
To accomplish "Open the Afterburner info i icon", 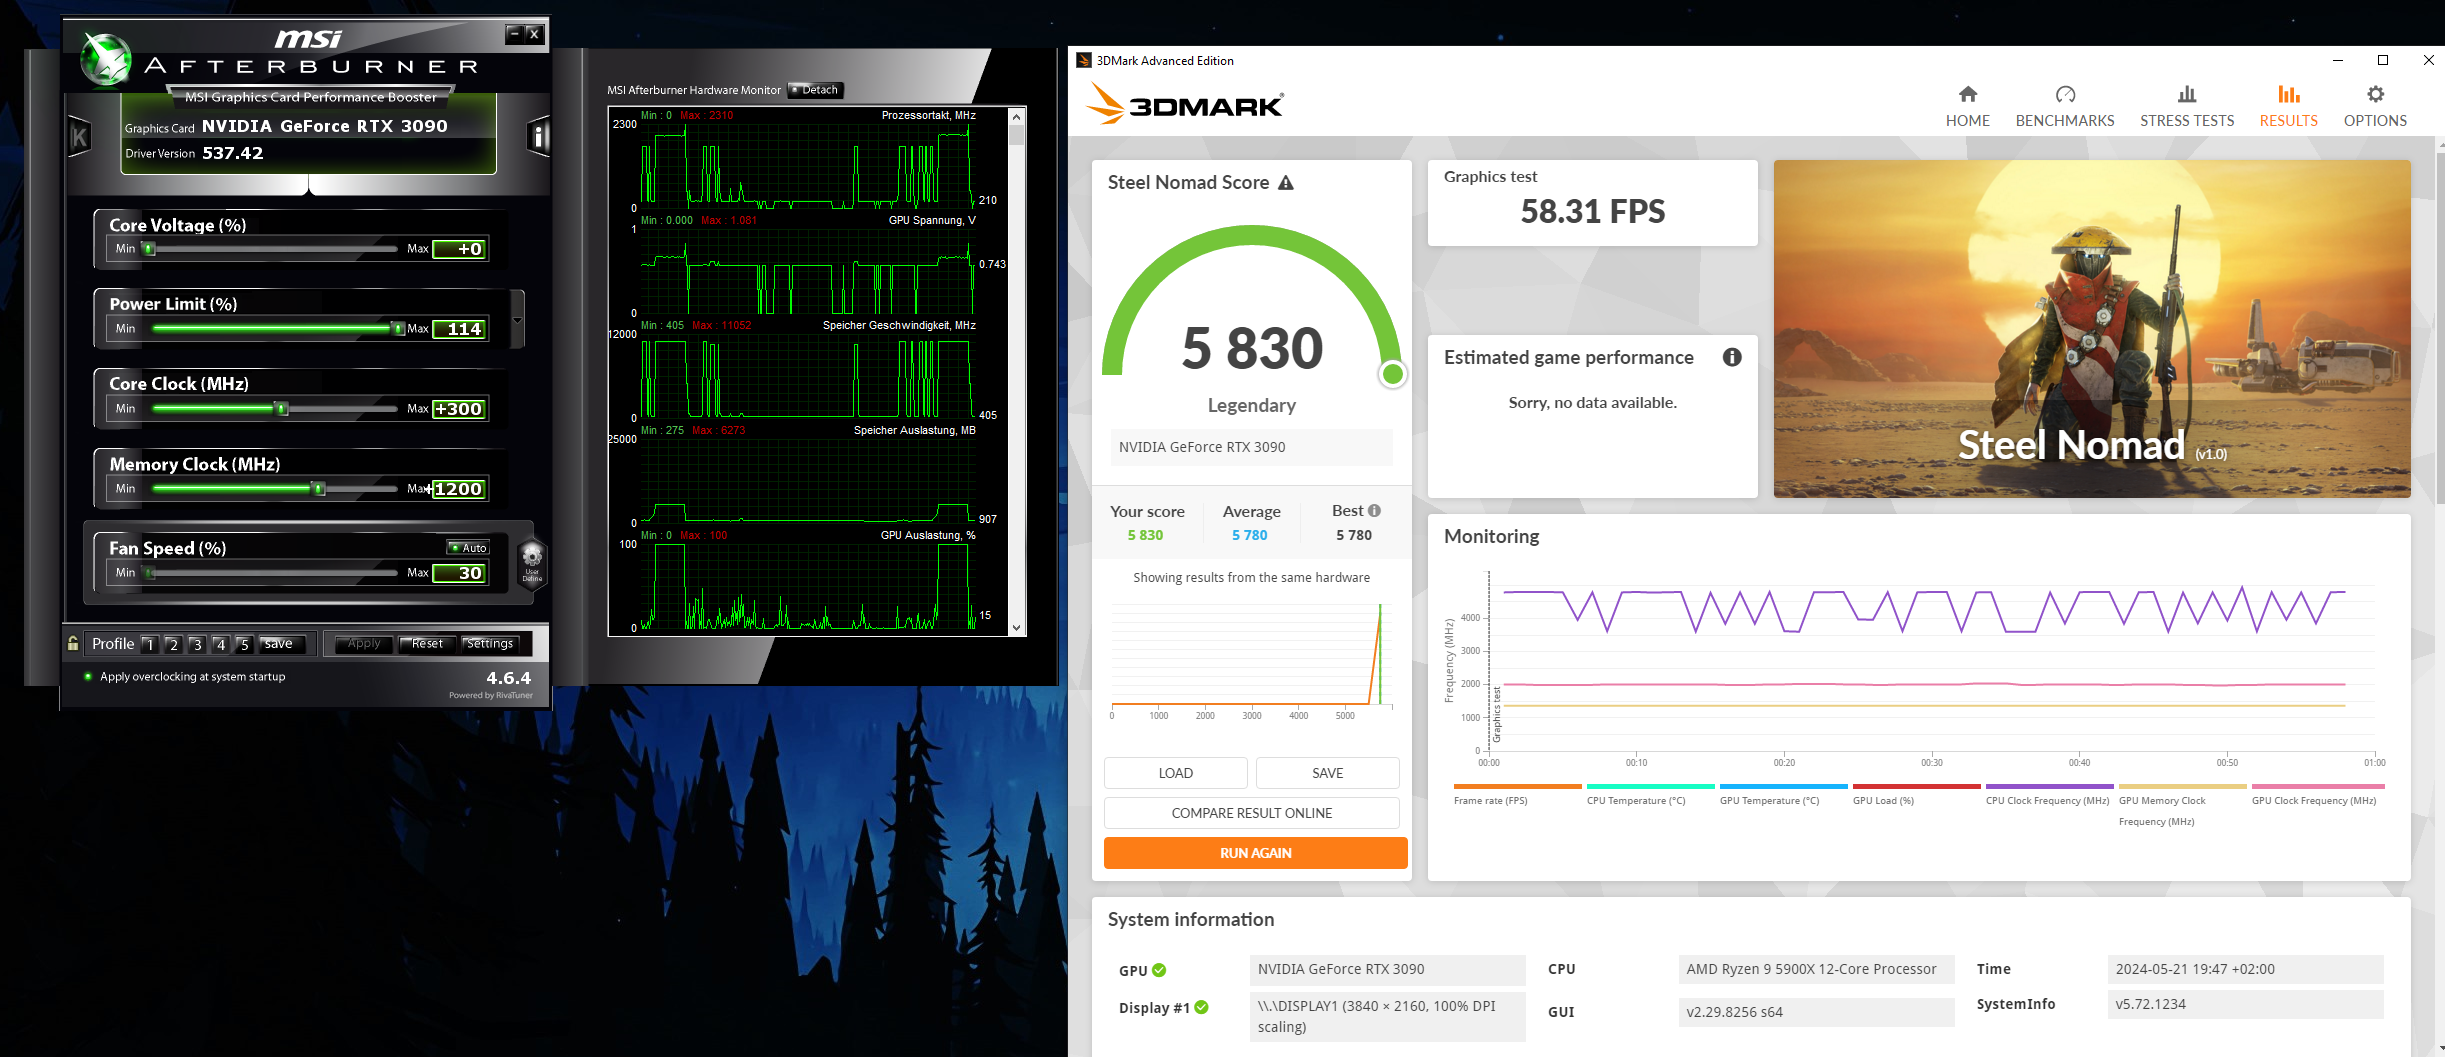I will click(x=538, y=136).
